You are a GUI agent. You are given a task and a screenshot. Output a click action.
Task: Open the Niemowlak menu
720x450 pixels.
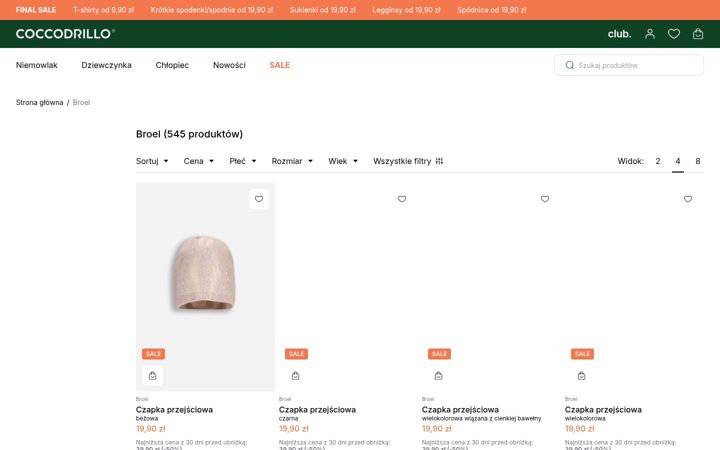pos(37,65)
